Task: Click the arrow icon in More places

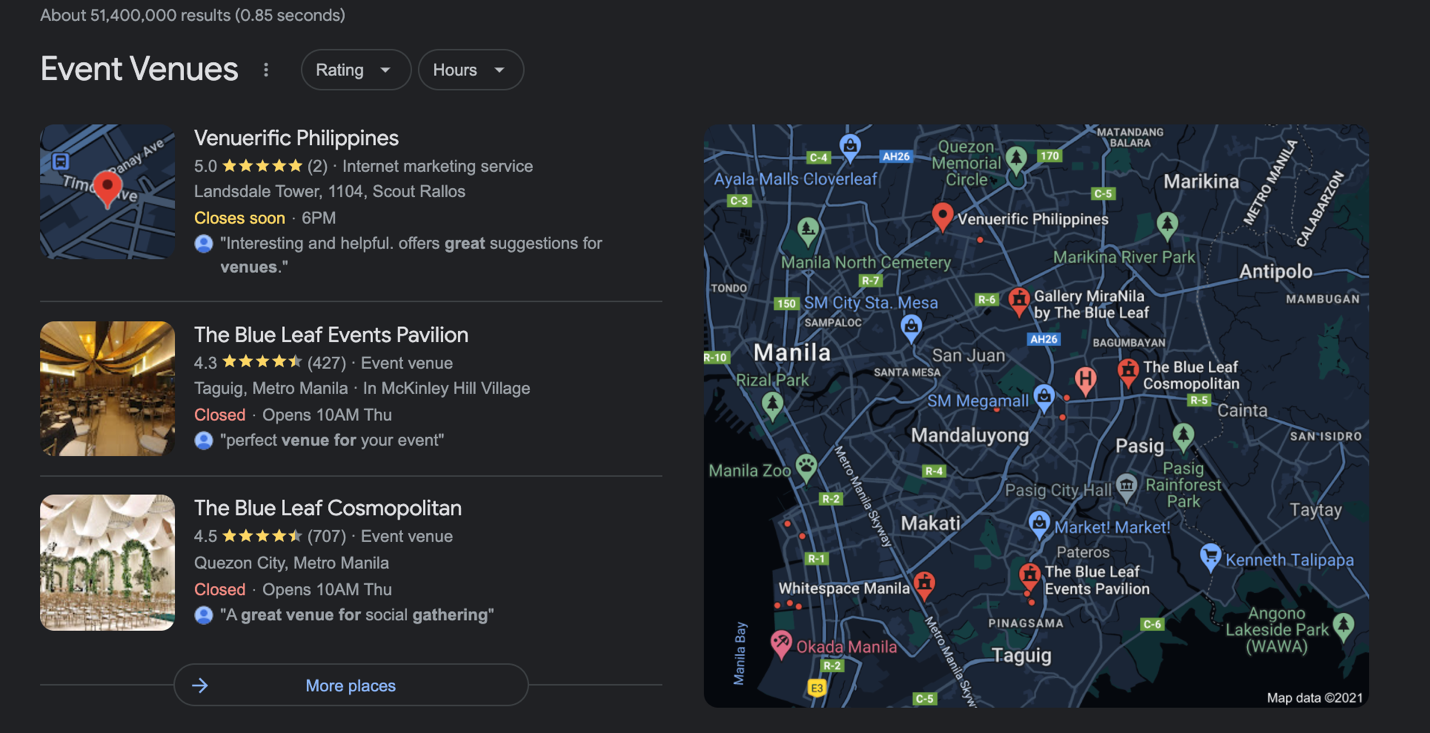Action: coord(200,685)
